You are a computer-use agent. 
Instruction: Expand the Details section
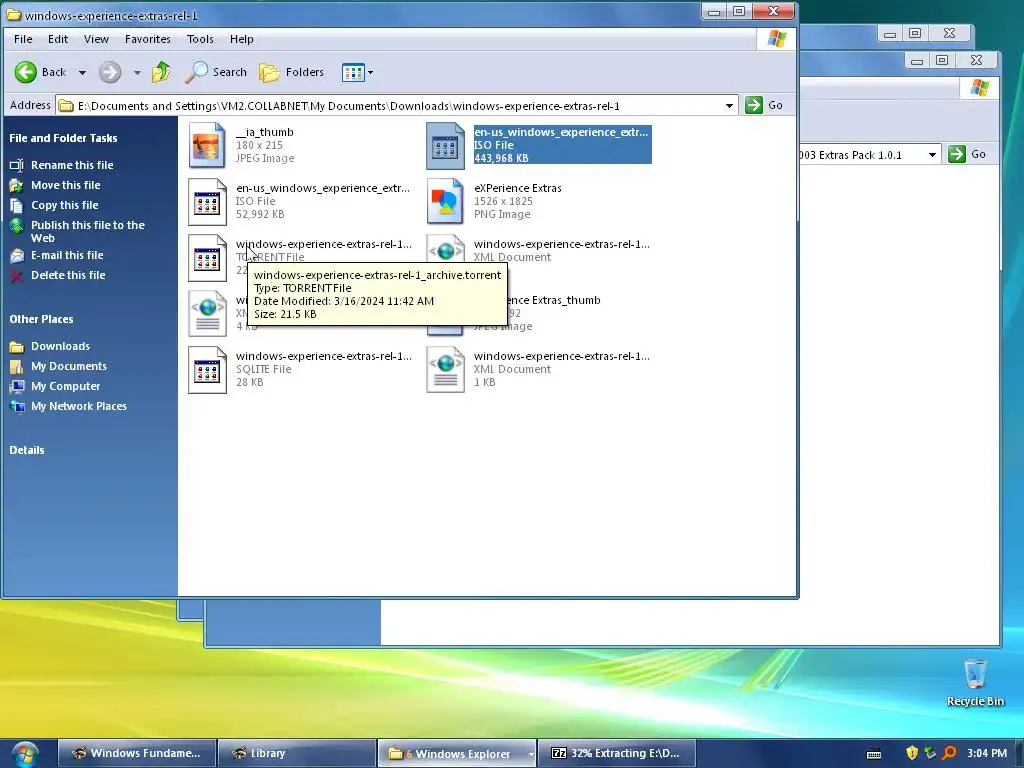pyautogui.click(x=27, y=450)
